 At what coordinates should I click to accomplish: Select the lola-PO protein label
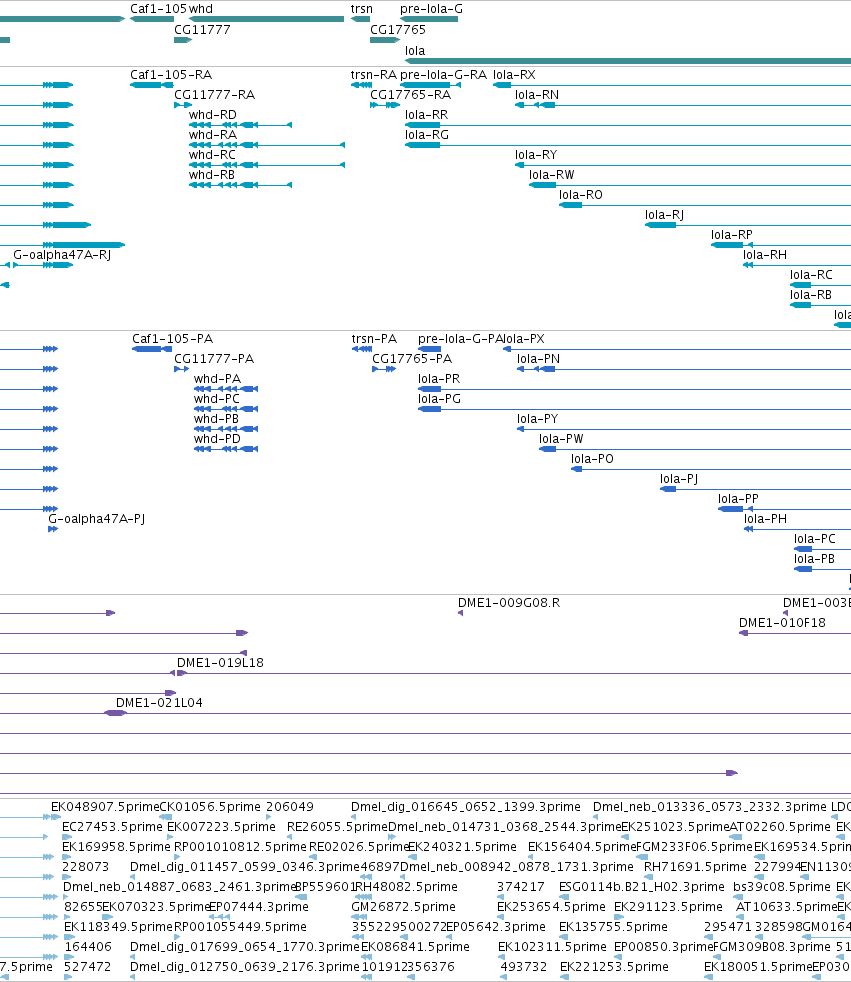(x=592, y=460)
